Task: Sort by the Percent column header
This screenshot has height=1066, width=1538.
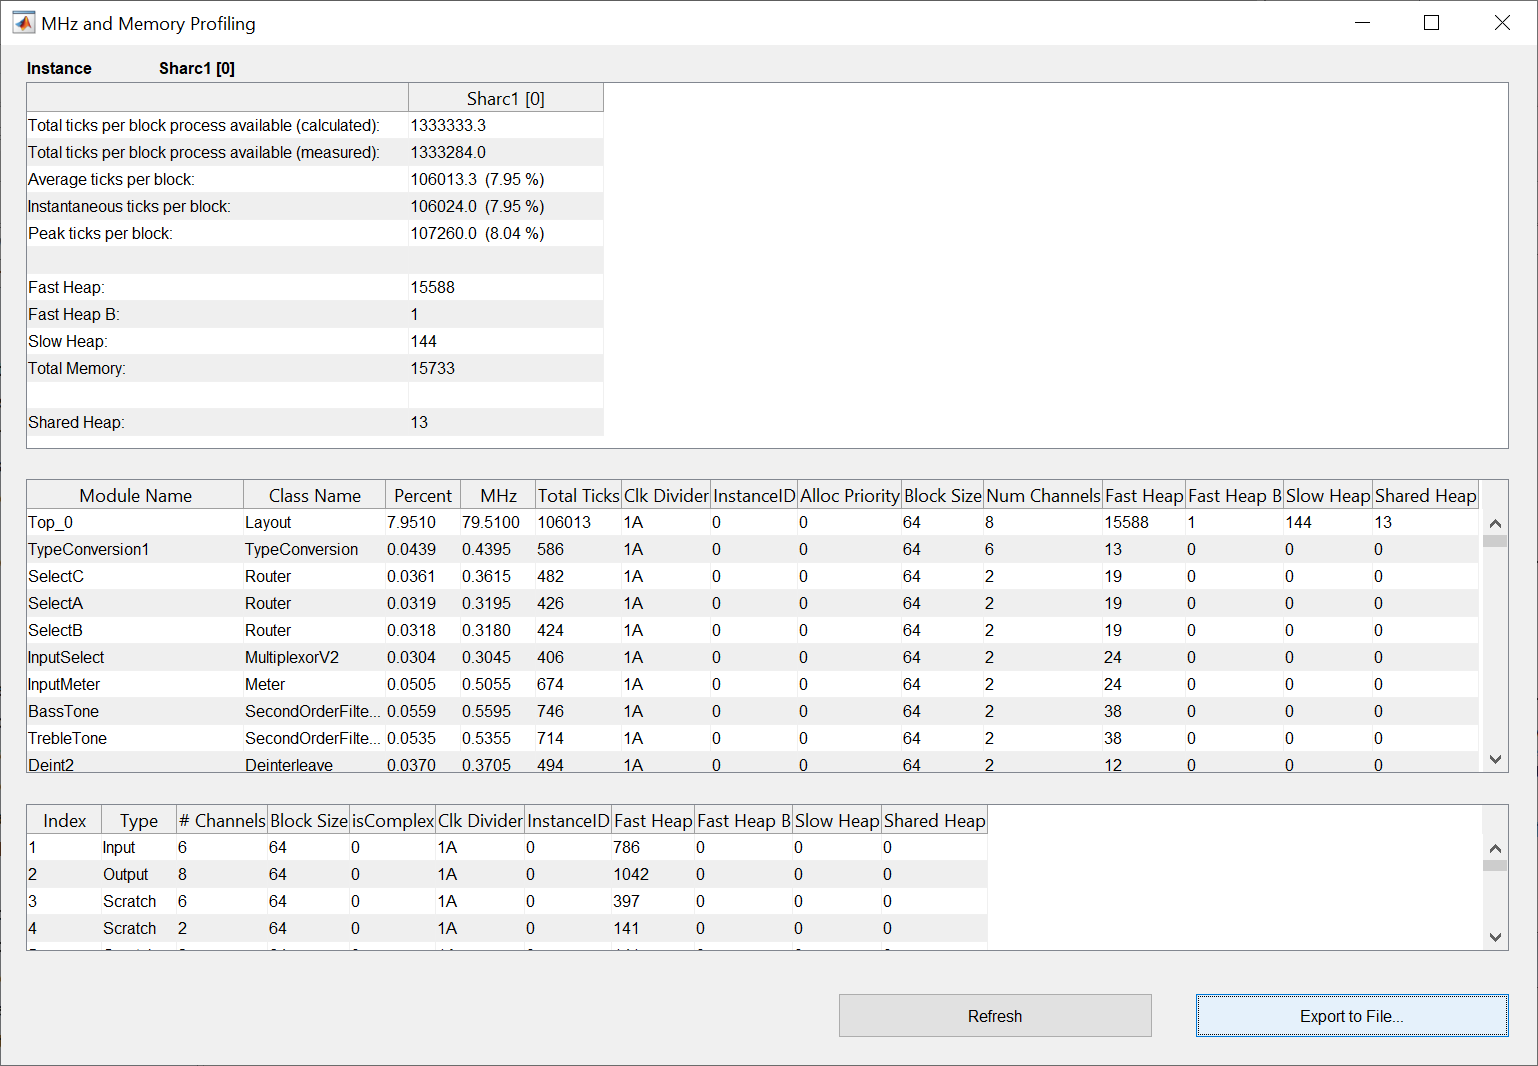Action: (423, 495)
